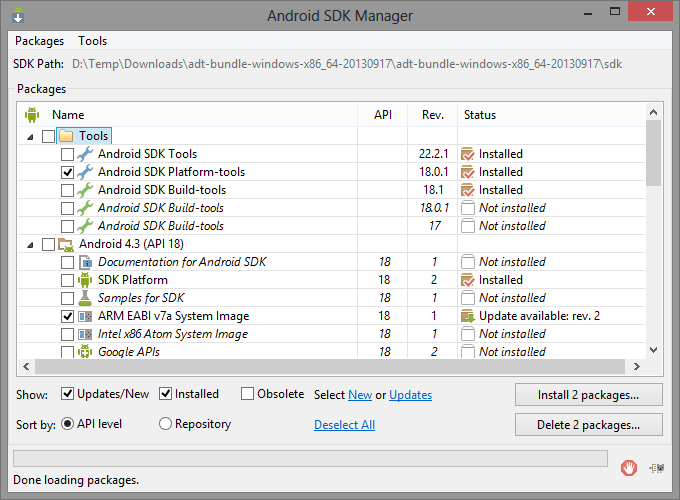This screenshot has width=680, height=500.
Task: Check the Tools group checkbox
Action: [48, 136]
